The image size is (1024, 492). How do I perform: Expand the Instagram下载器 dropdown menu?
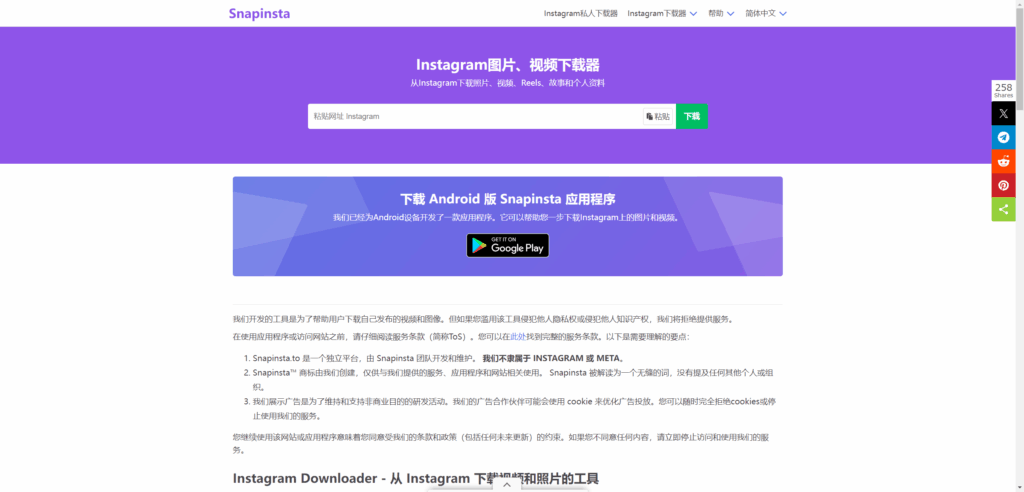pyautogui.click(x=662, y=13)
